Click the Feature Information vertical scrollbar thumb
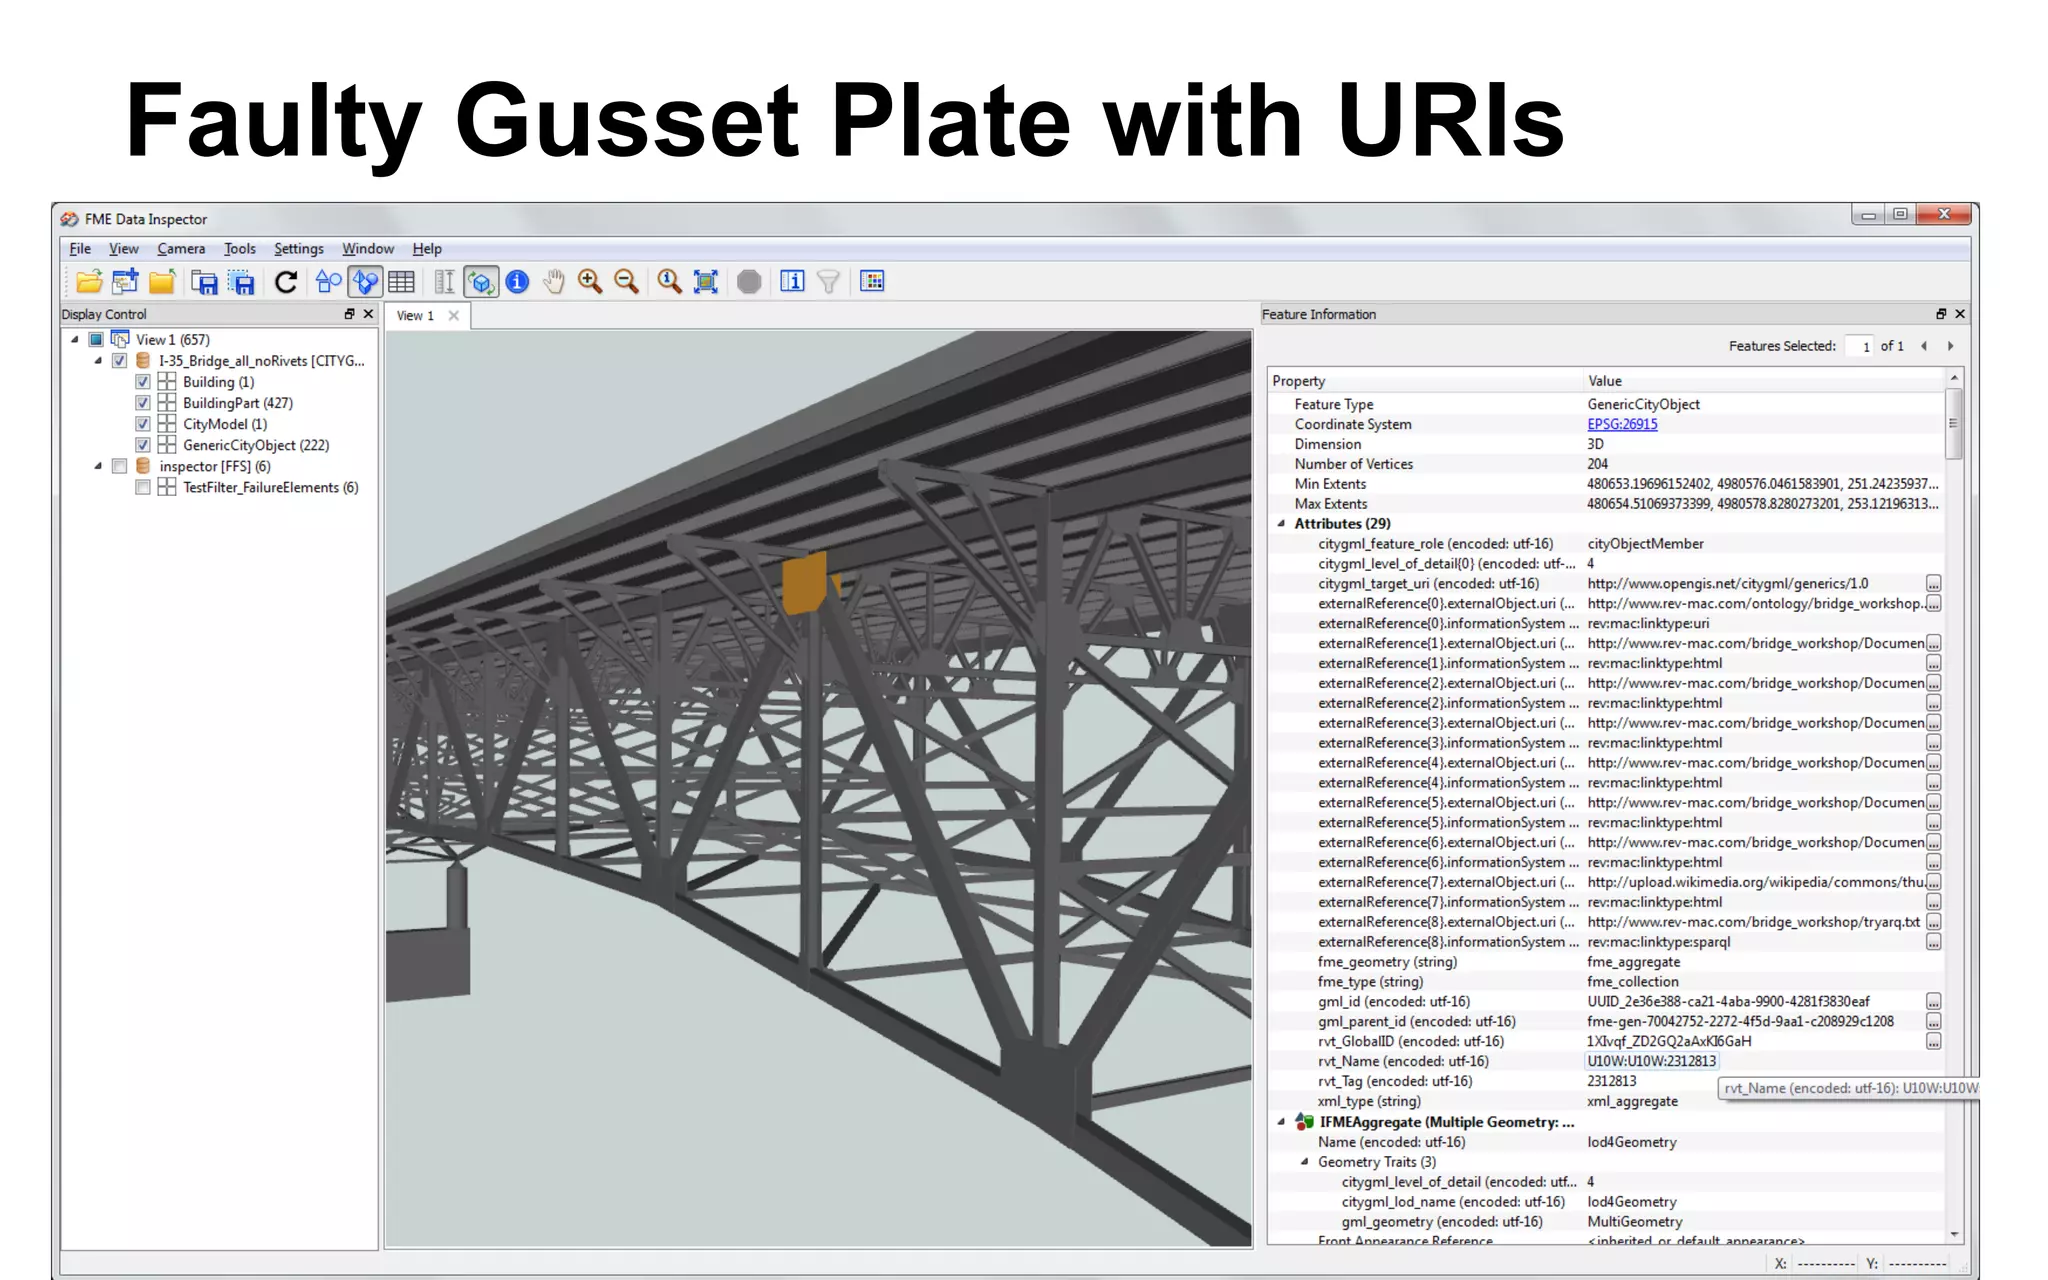Viewport: 2048px width, 1280px height. click(1954, 423)
